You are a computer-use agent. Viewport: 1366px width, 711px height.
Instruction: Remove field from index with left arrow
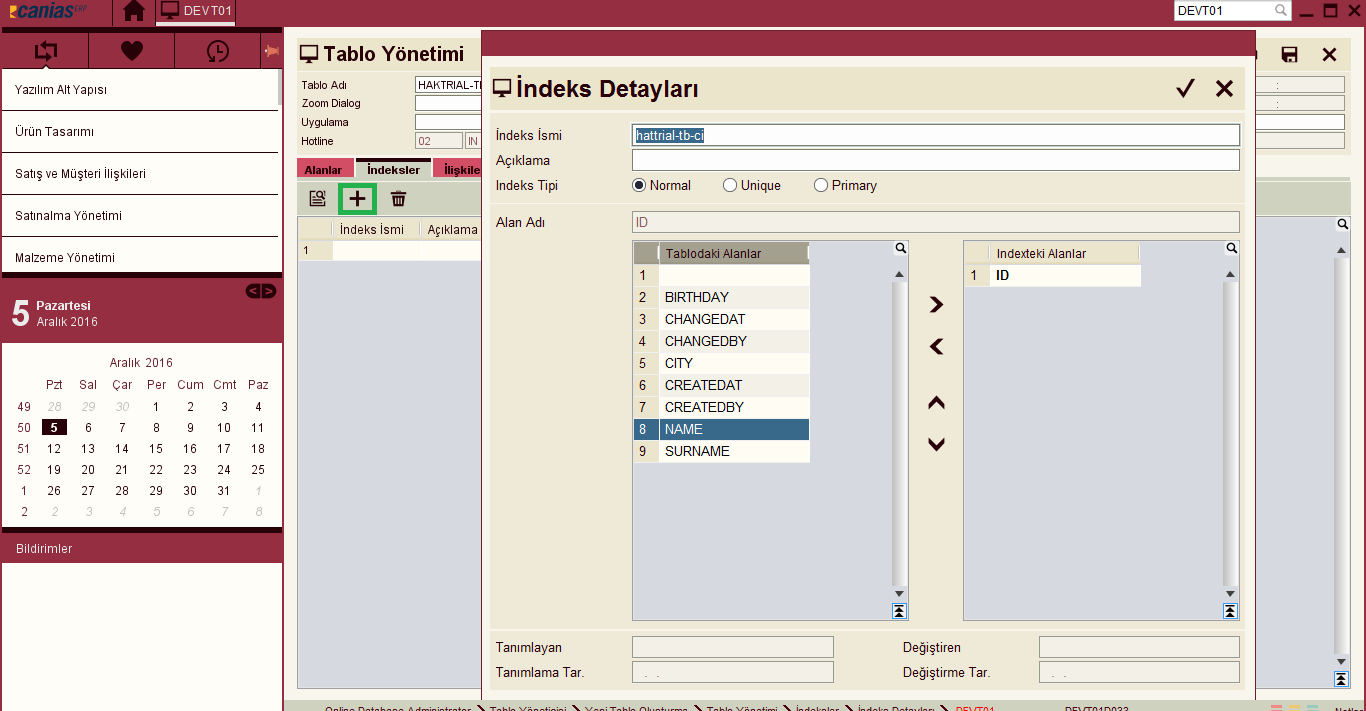[936, 347]
